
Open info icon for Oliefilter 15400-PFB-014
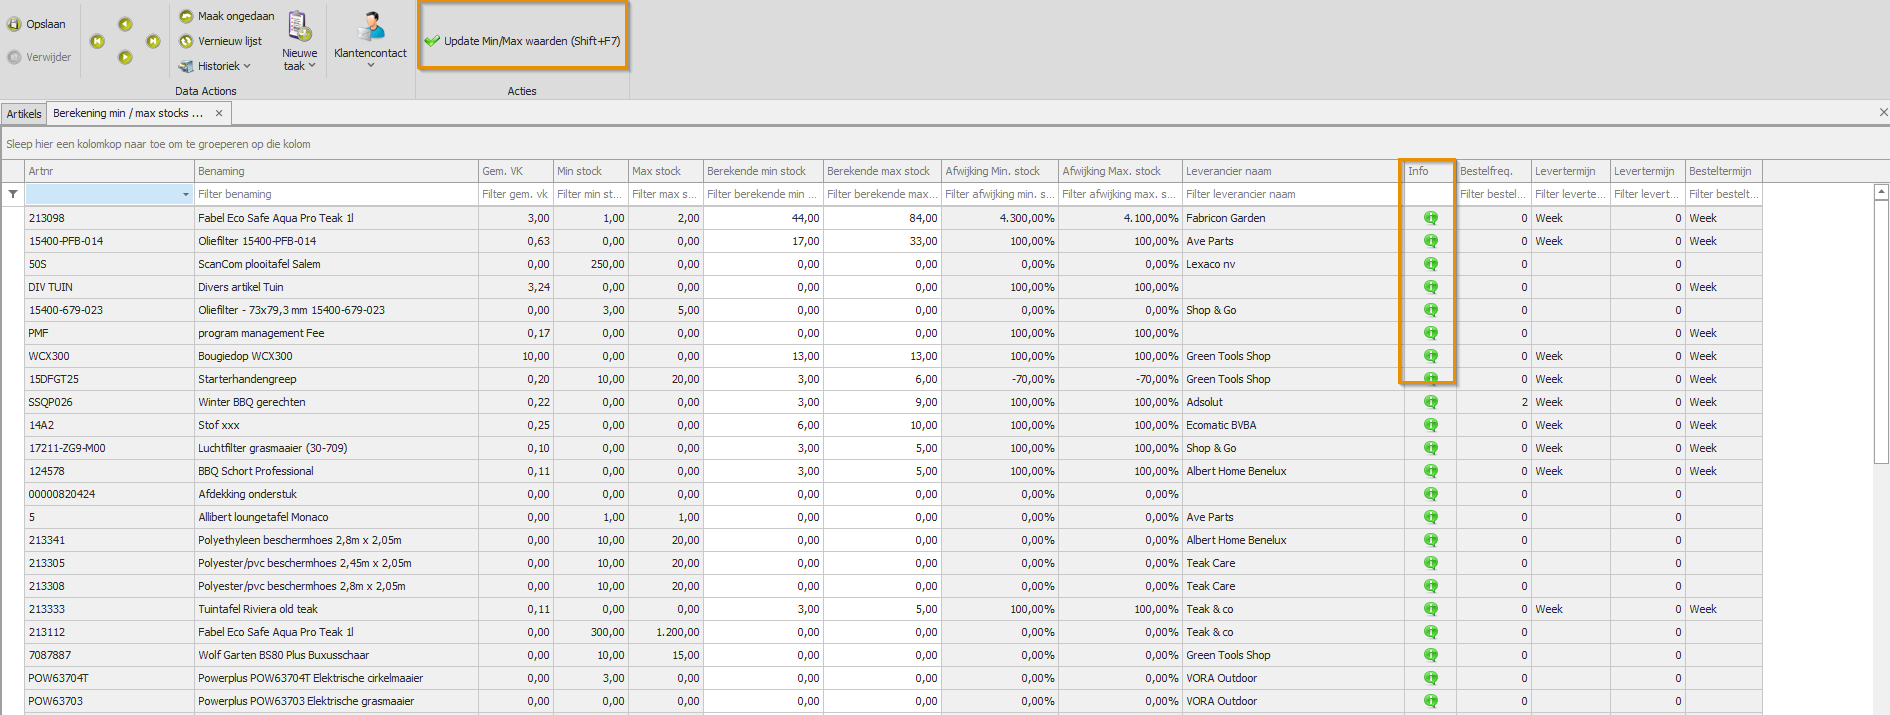click(1431, 241)
